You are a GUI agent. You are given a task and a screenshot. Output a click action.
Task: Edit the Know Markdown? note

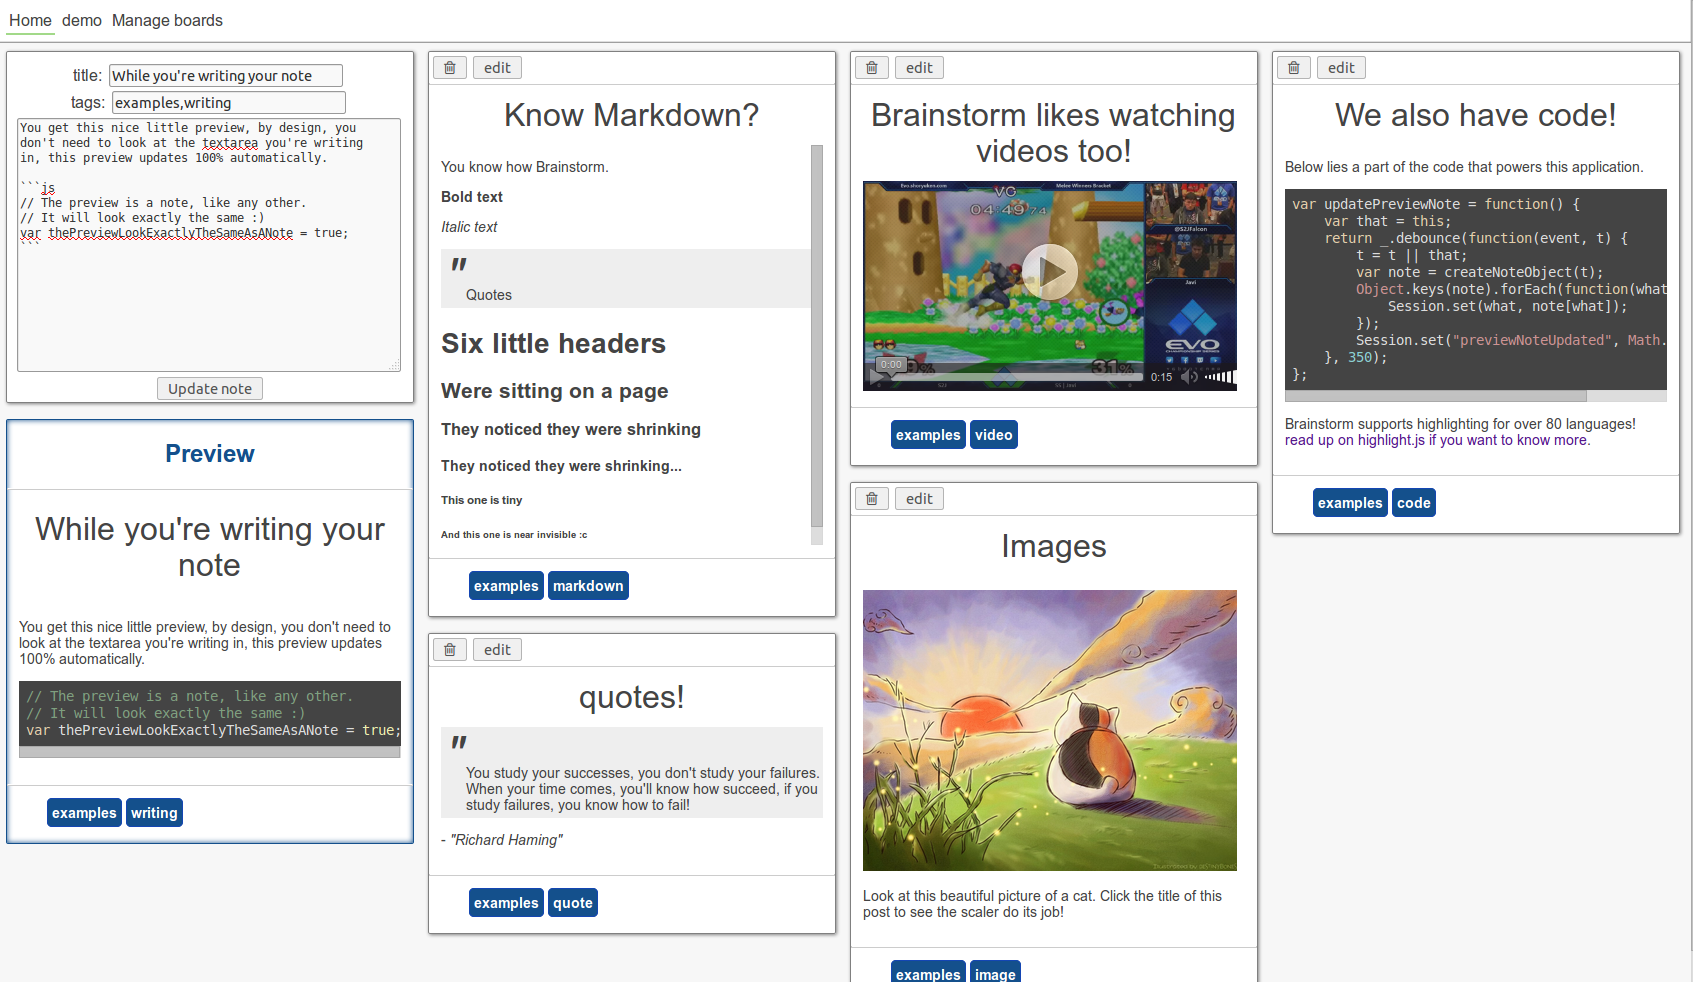click(497, 68)
